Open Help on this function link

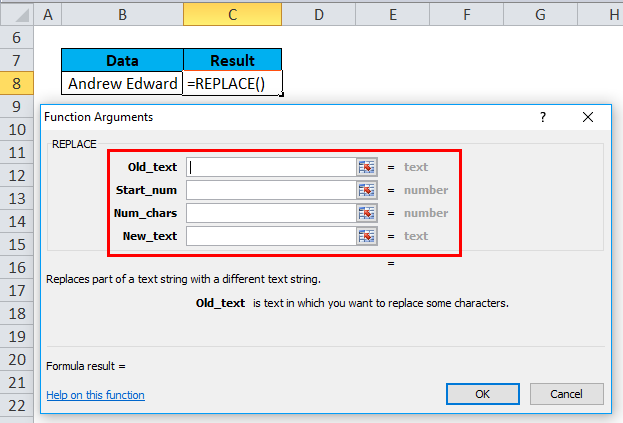pyautogui.click(x=95, y=395)
